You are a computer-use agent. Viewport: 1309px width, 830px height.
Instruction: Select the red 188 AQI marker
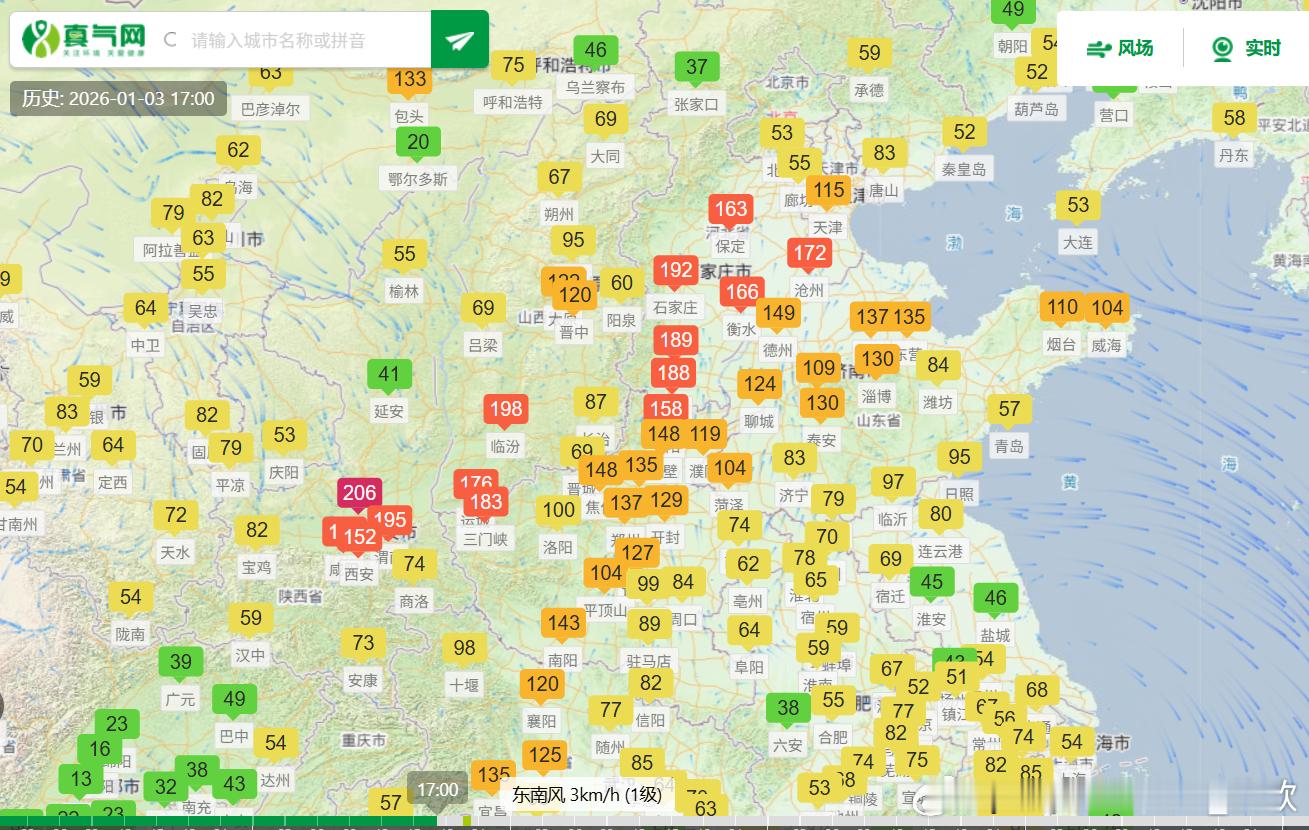pos(674,375)
